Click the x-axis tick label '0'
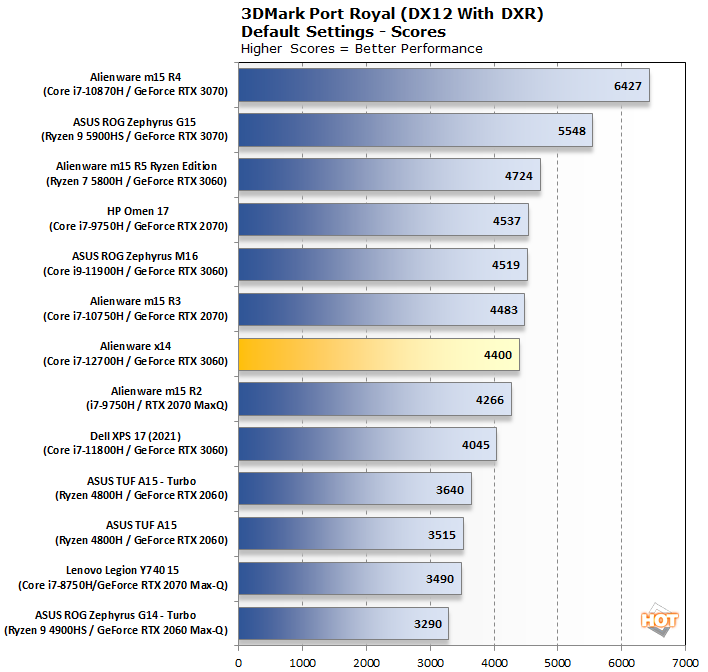The height and width of the screenshot is (672, 708). [238, 663]
